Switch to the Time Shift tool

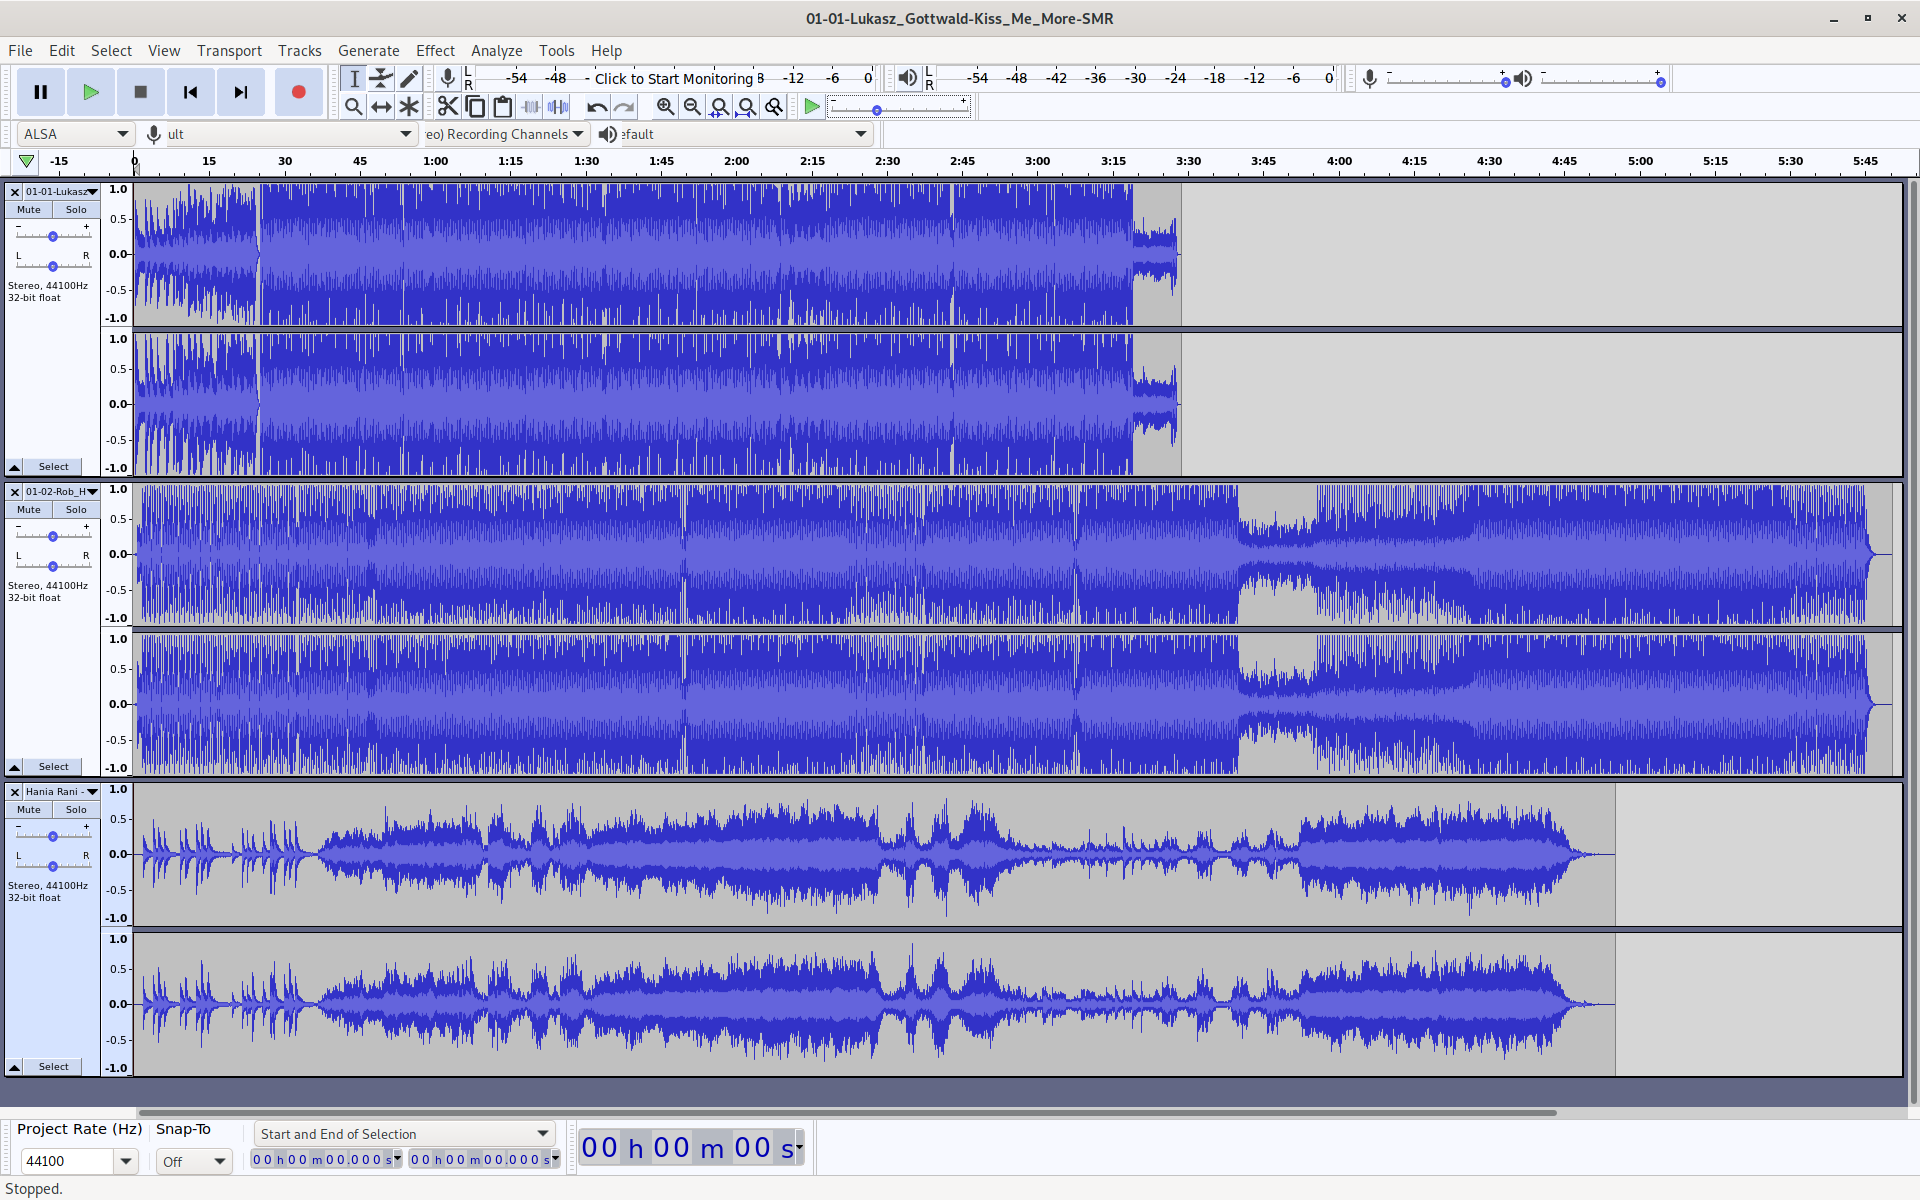click(381, 106)
